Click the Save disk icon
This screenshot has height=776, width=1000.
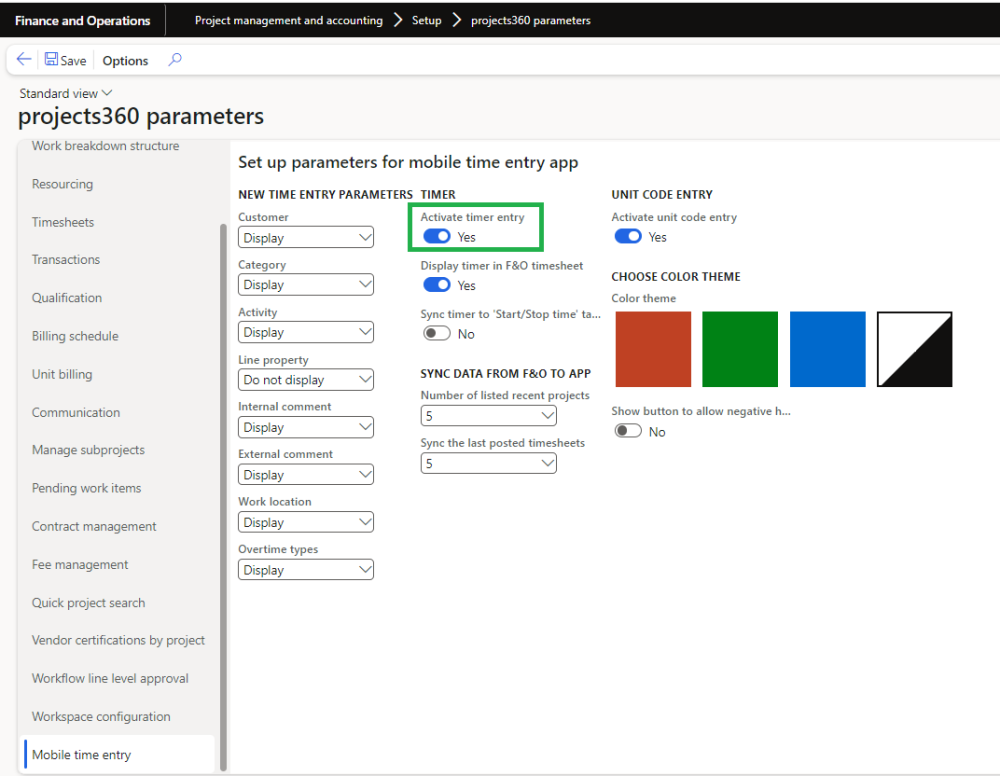[52, 60]
